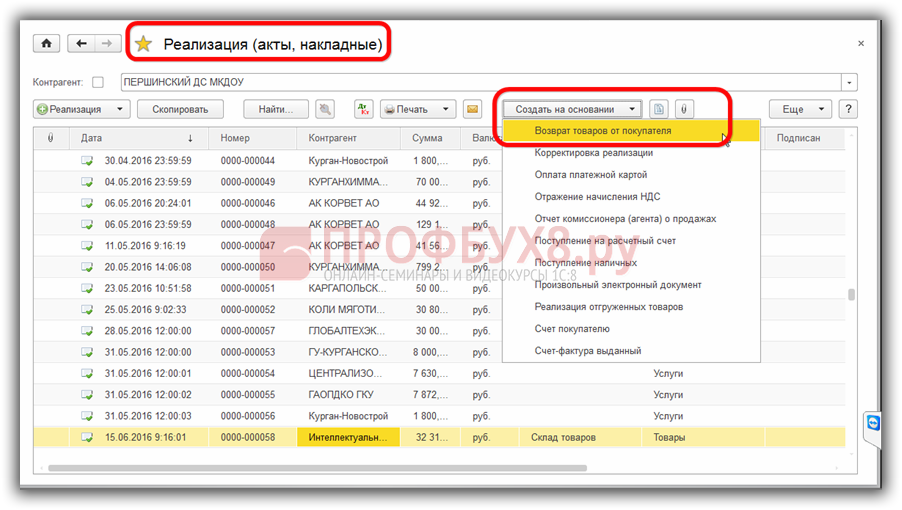Click the Найти... search button

coord(281,109)
